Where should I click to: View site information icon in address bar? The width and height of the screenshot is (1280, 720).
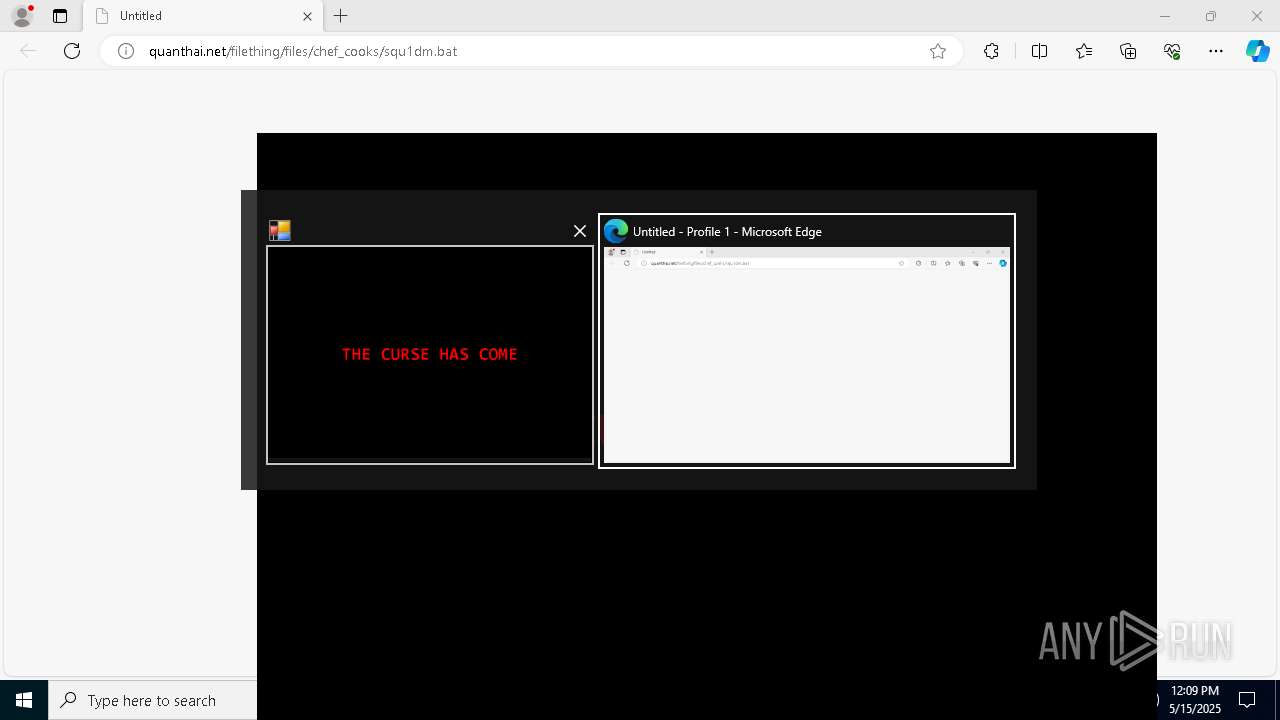point(126,51)
